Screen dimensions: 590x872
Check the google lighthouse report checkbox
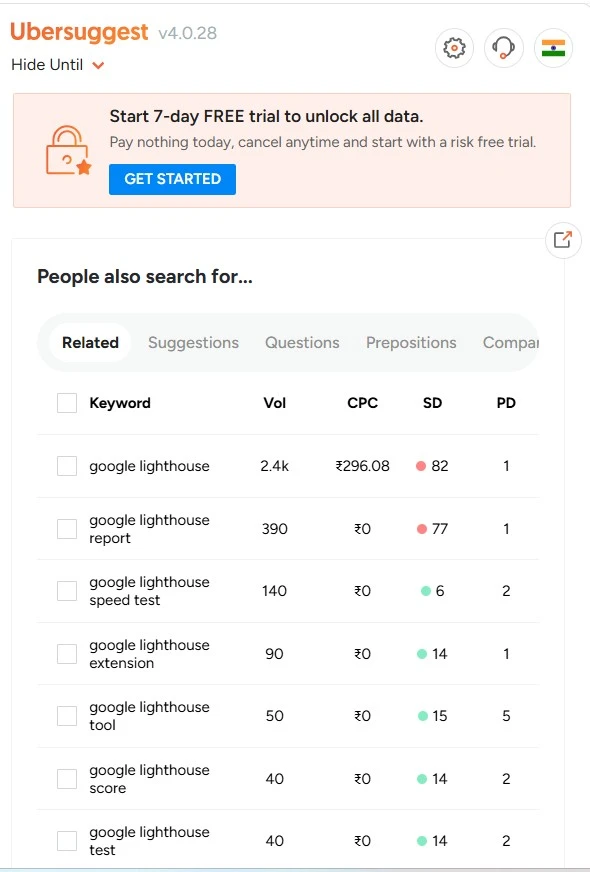tap(66, 528)
